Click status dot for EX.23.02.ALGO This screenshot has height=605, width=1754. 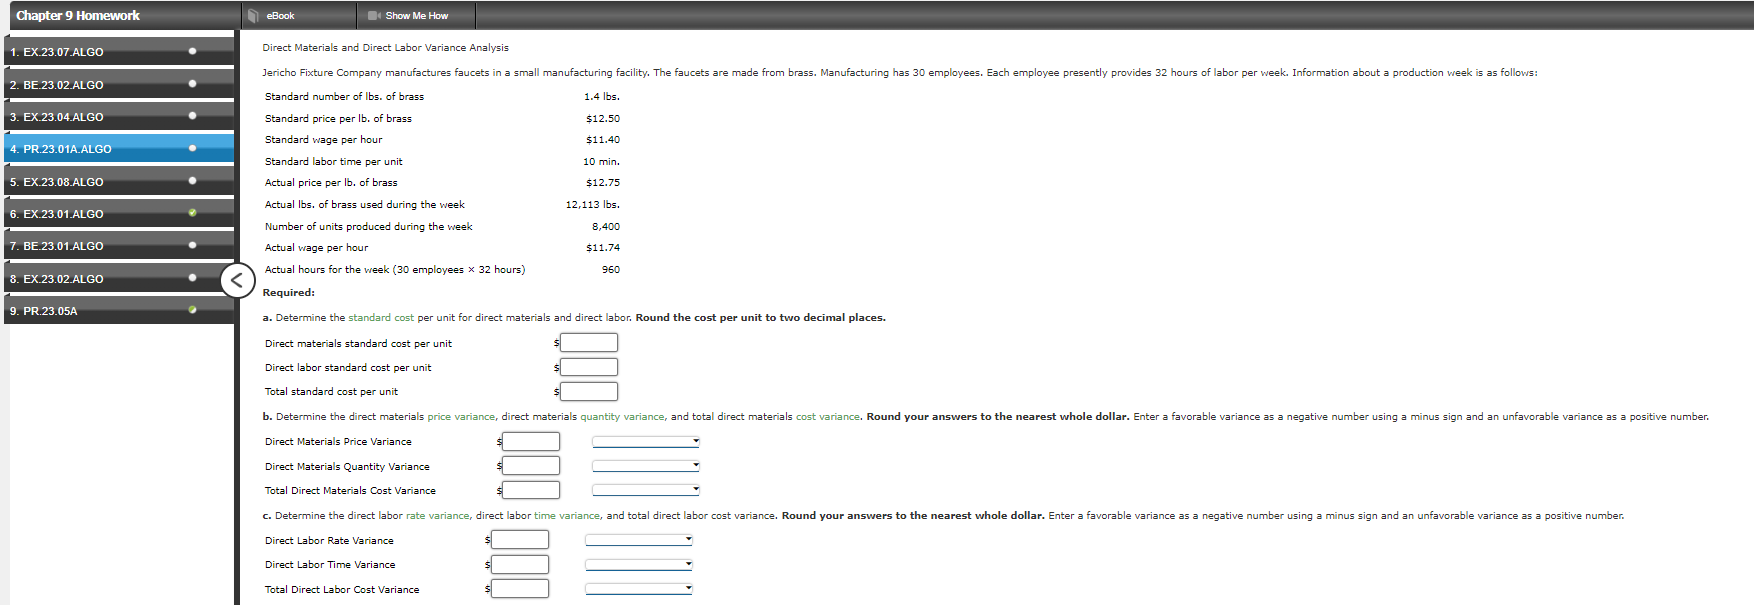click(192, 278)
